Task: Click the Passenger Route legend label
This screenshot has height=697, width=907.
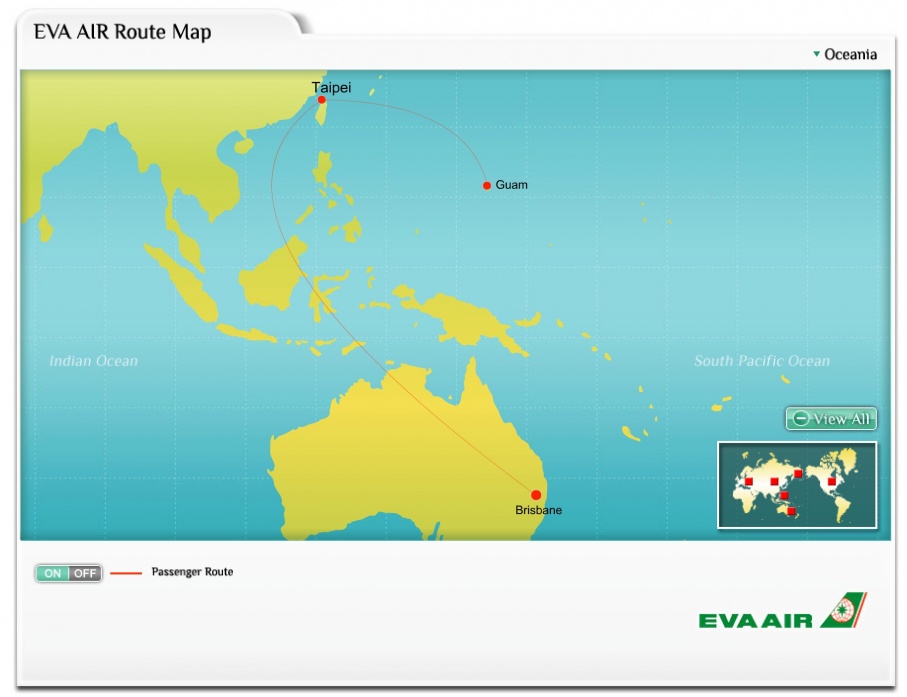Action: (x=192, y=571)
